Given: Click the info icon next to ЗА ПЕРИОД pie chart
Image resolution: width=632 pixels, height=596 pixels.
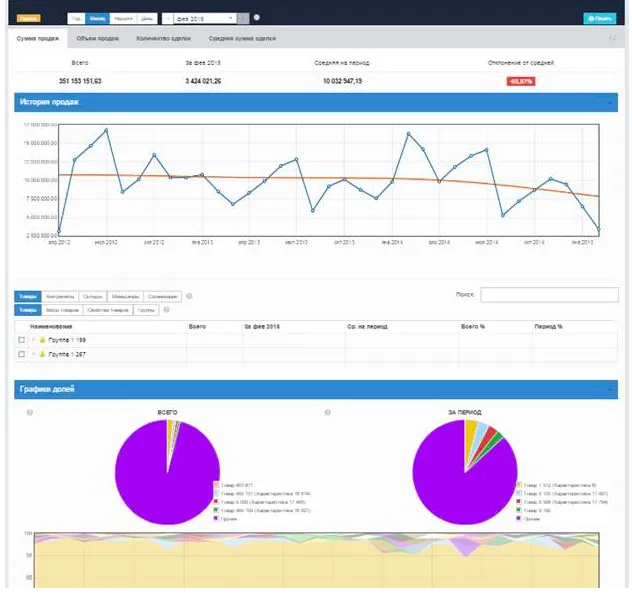Looking at the screenshot, I should (x=327, y=412).
